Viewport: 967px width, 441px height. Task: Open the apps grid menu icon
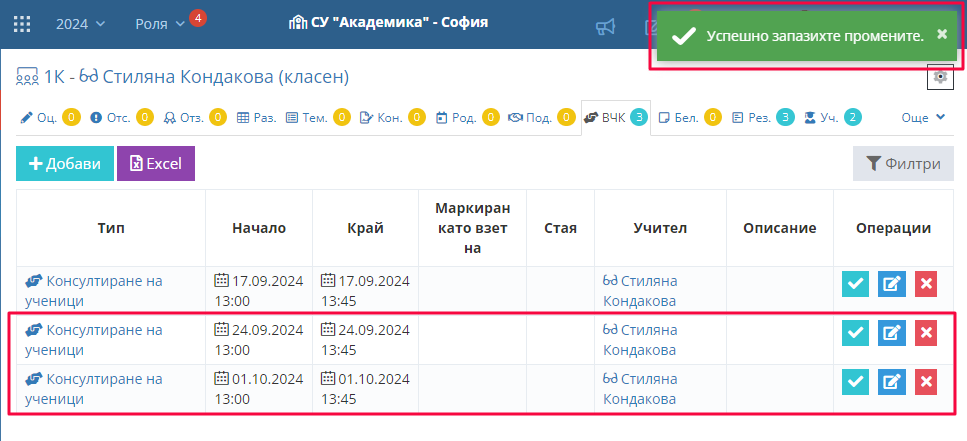tap(21, 23)
